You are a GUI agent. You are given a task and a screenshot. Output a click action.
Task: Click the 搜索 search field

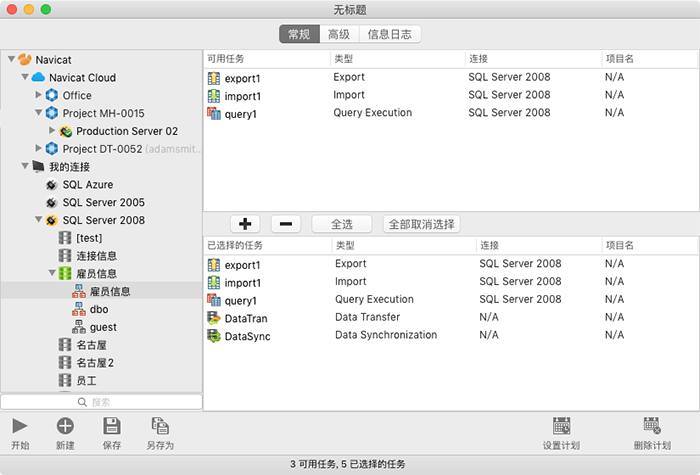[102, 402]
